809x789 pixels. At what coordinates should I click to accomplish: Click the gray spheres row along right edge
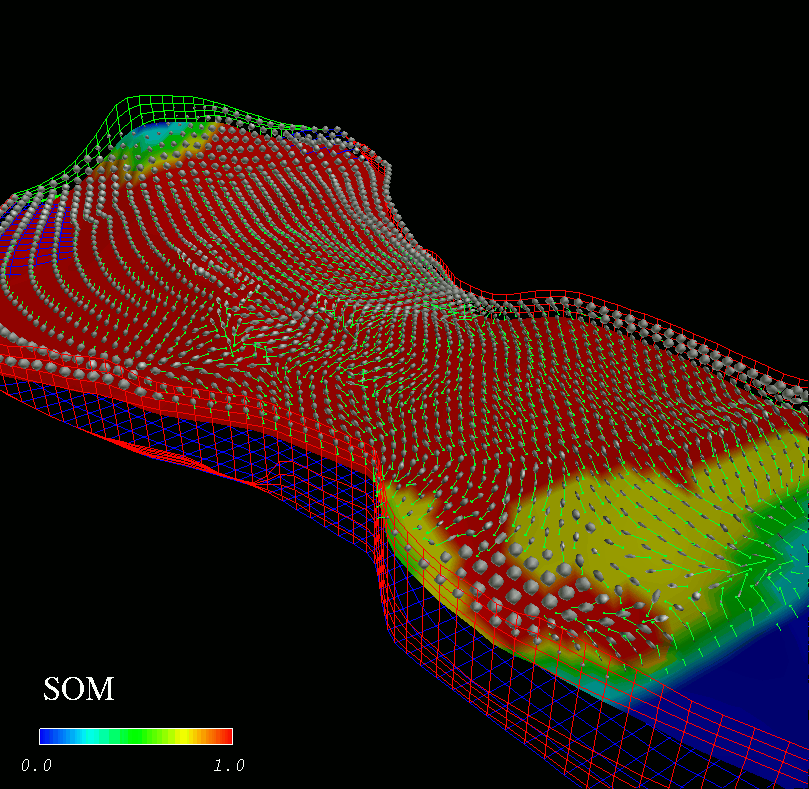coord(700,350)
